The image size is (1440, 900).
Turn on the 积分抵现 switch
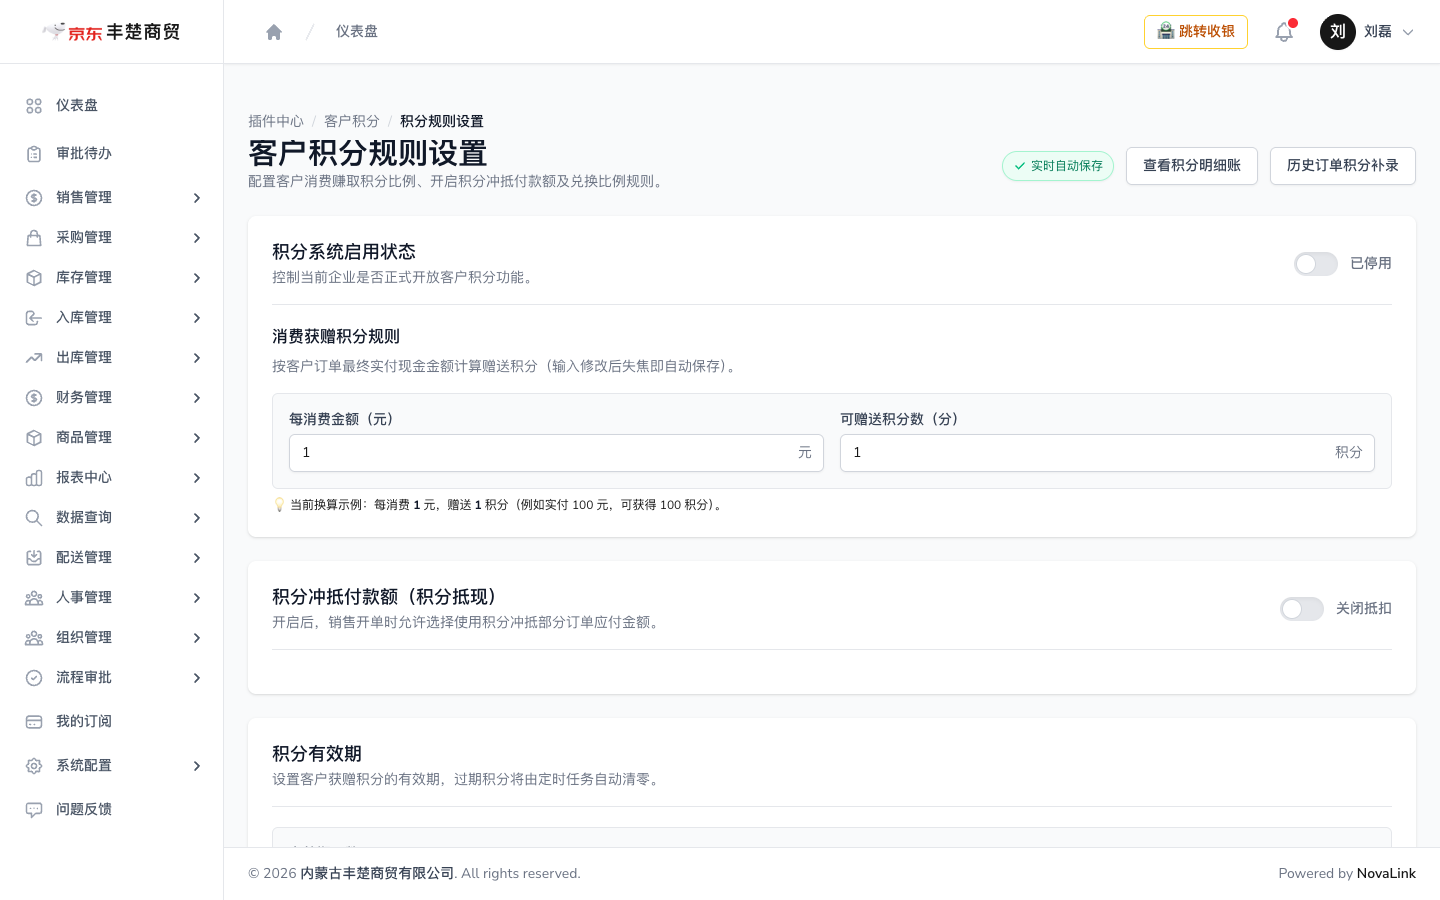1302,609
